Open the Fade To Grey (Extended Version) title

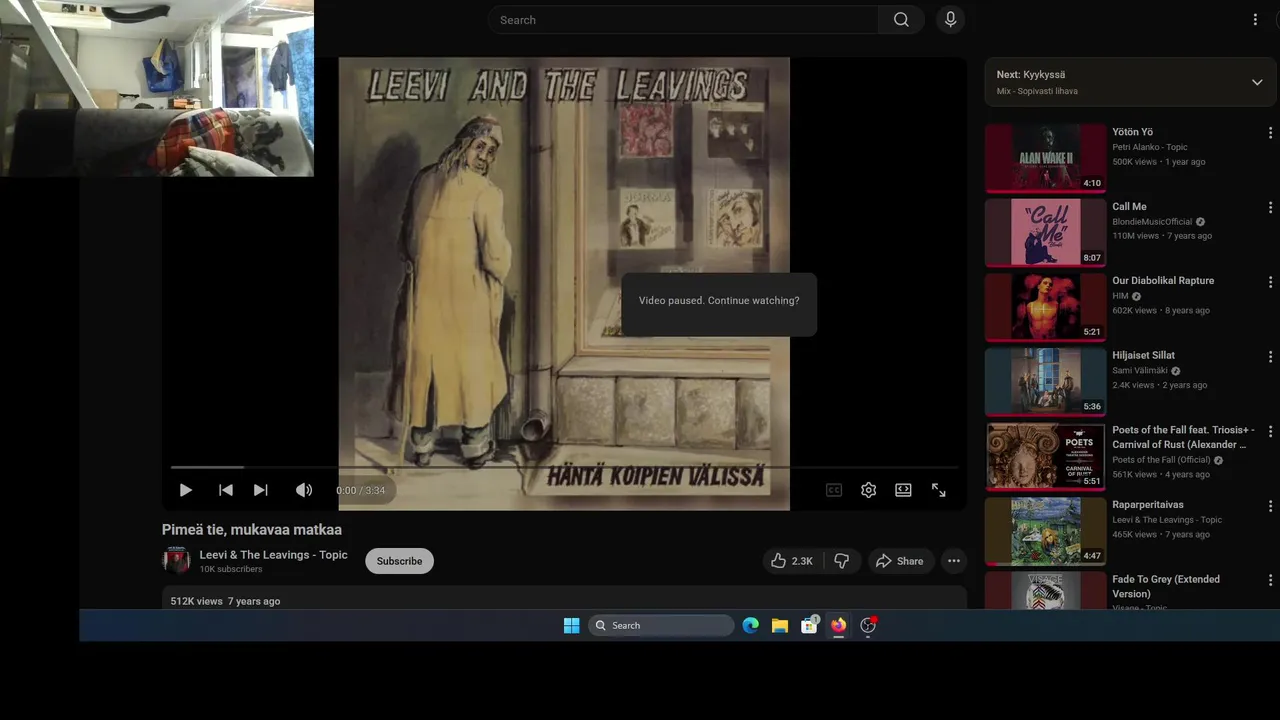(x=1166, y=587)
